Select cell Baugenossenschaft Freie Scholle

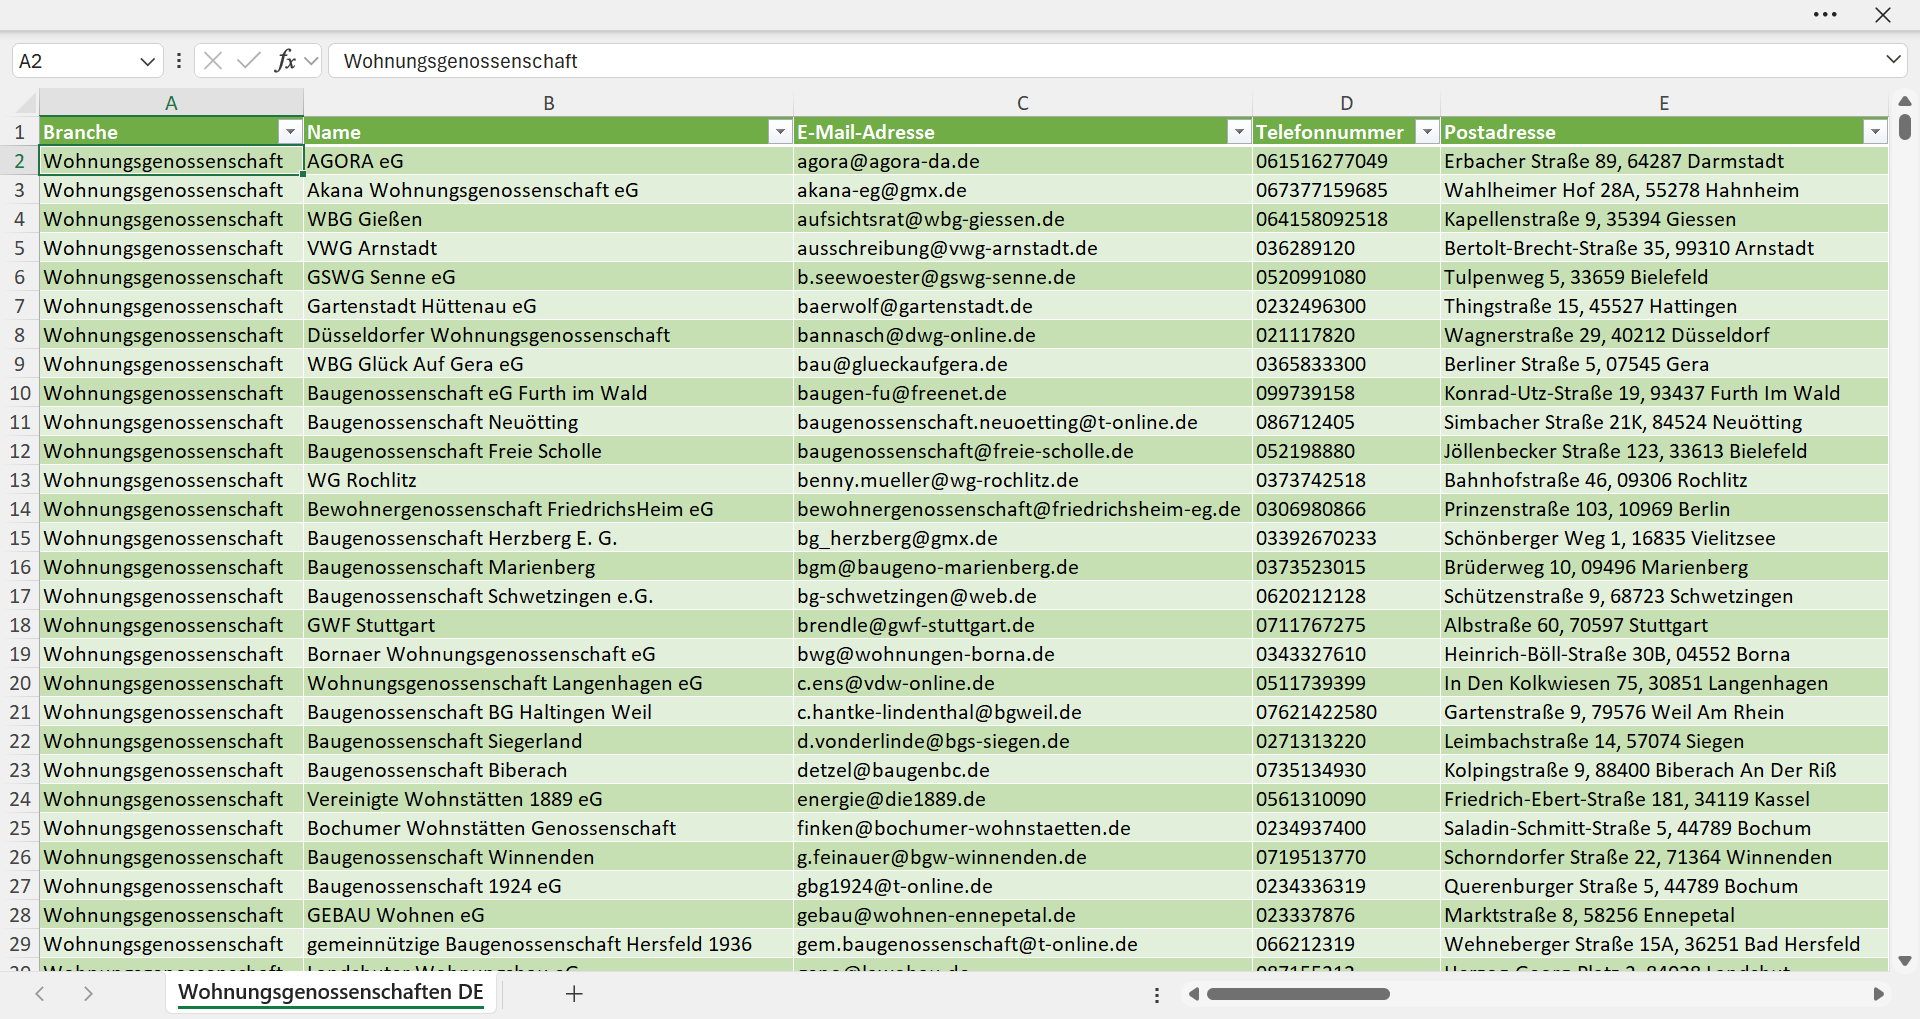point(548,451)
